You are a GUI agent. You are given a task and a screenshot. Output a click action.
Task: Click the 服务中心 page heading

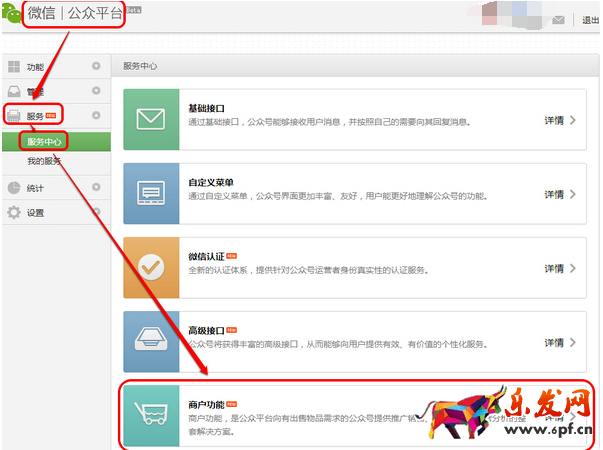click(x=140, y=66)
